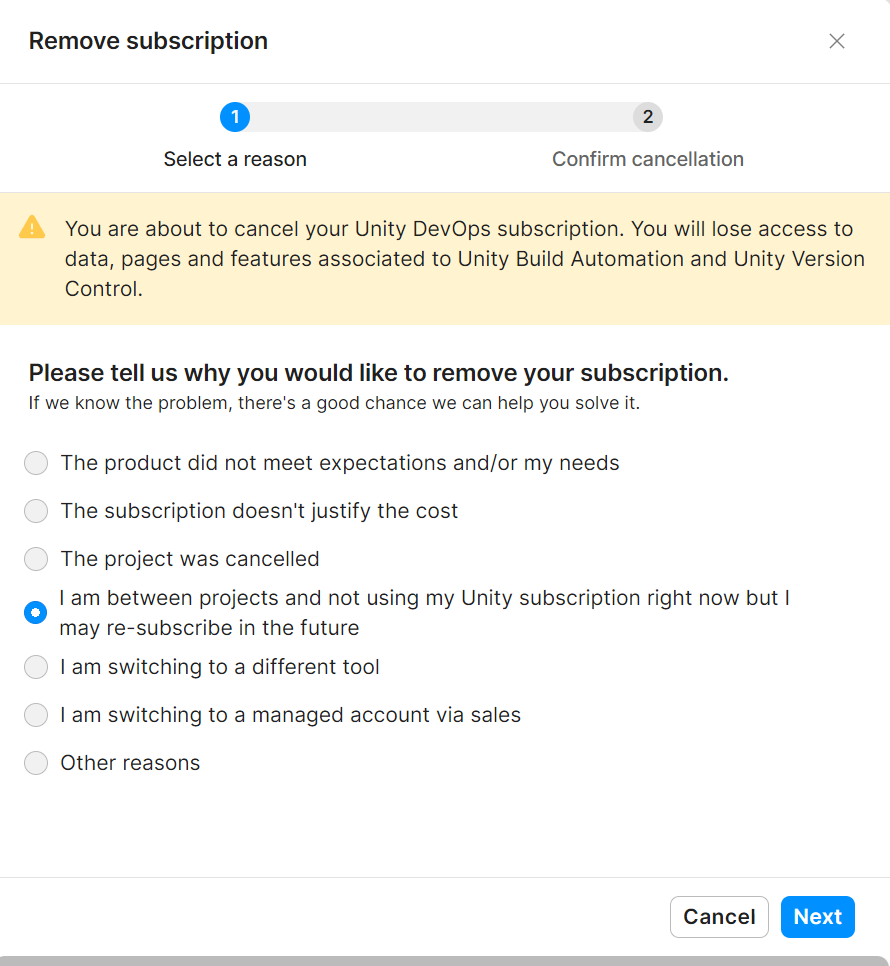Click the 'If we know the problem' subtitle

[334, 403]
